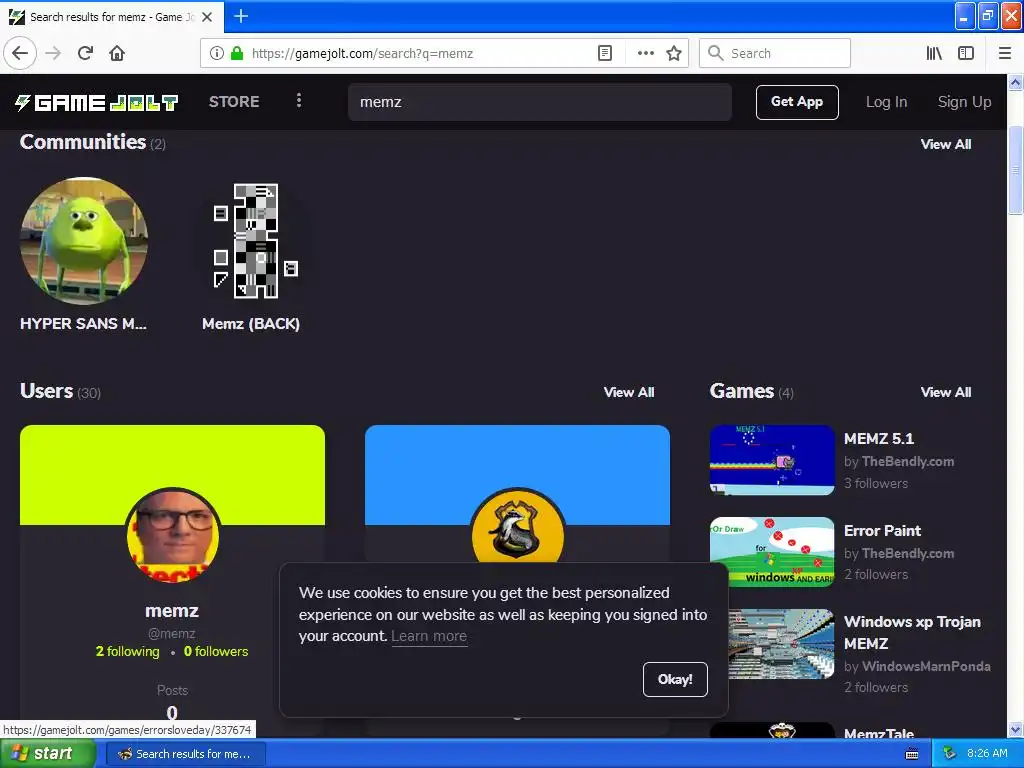This screenshot has height=768, width=1024.
Task: Click Log In
Action: 886,102
